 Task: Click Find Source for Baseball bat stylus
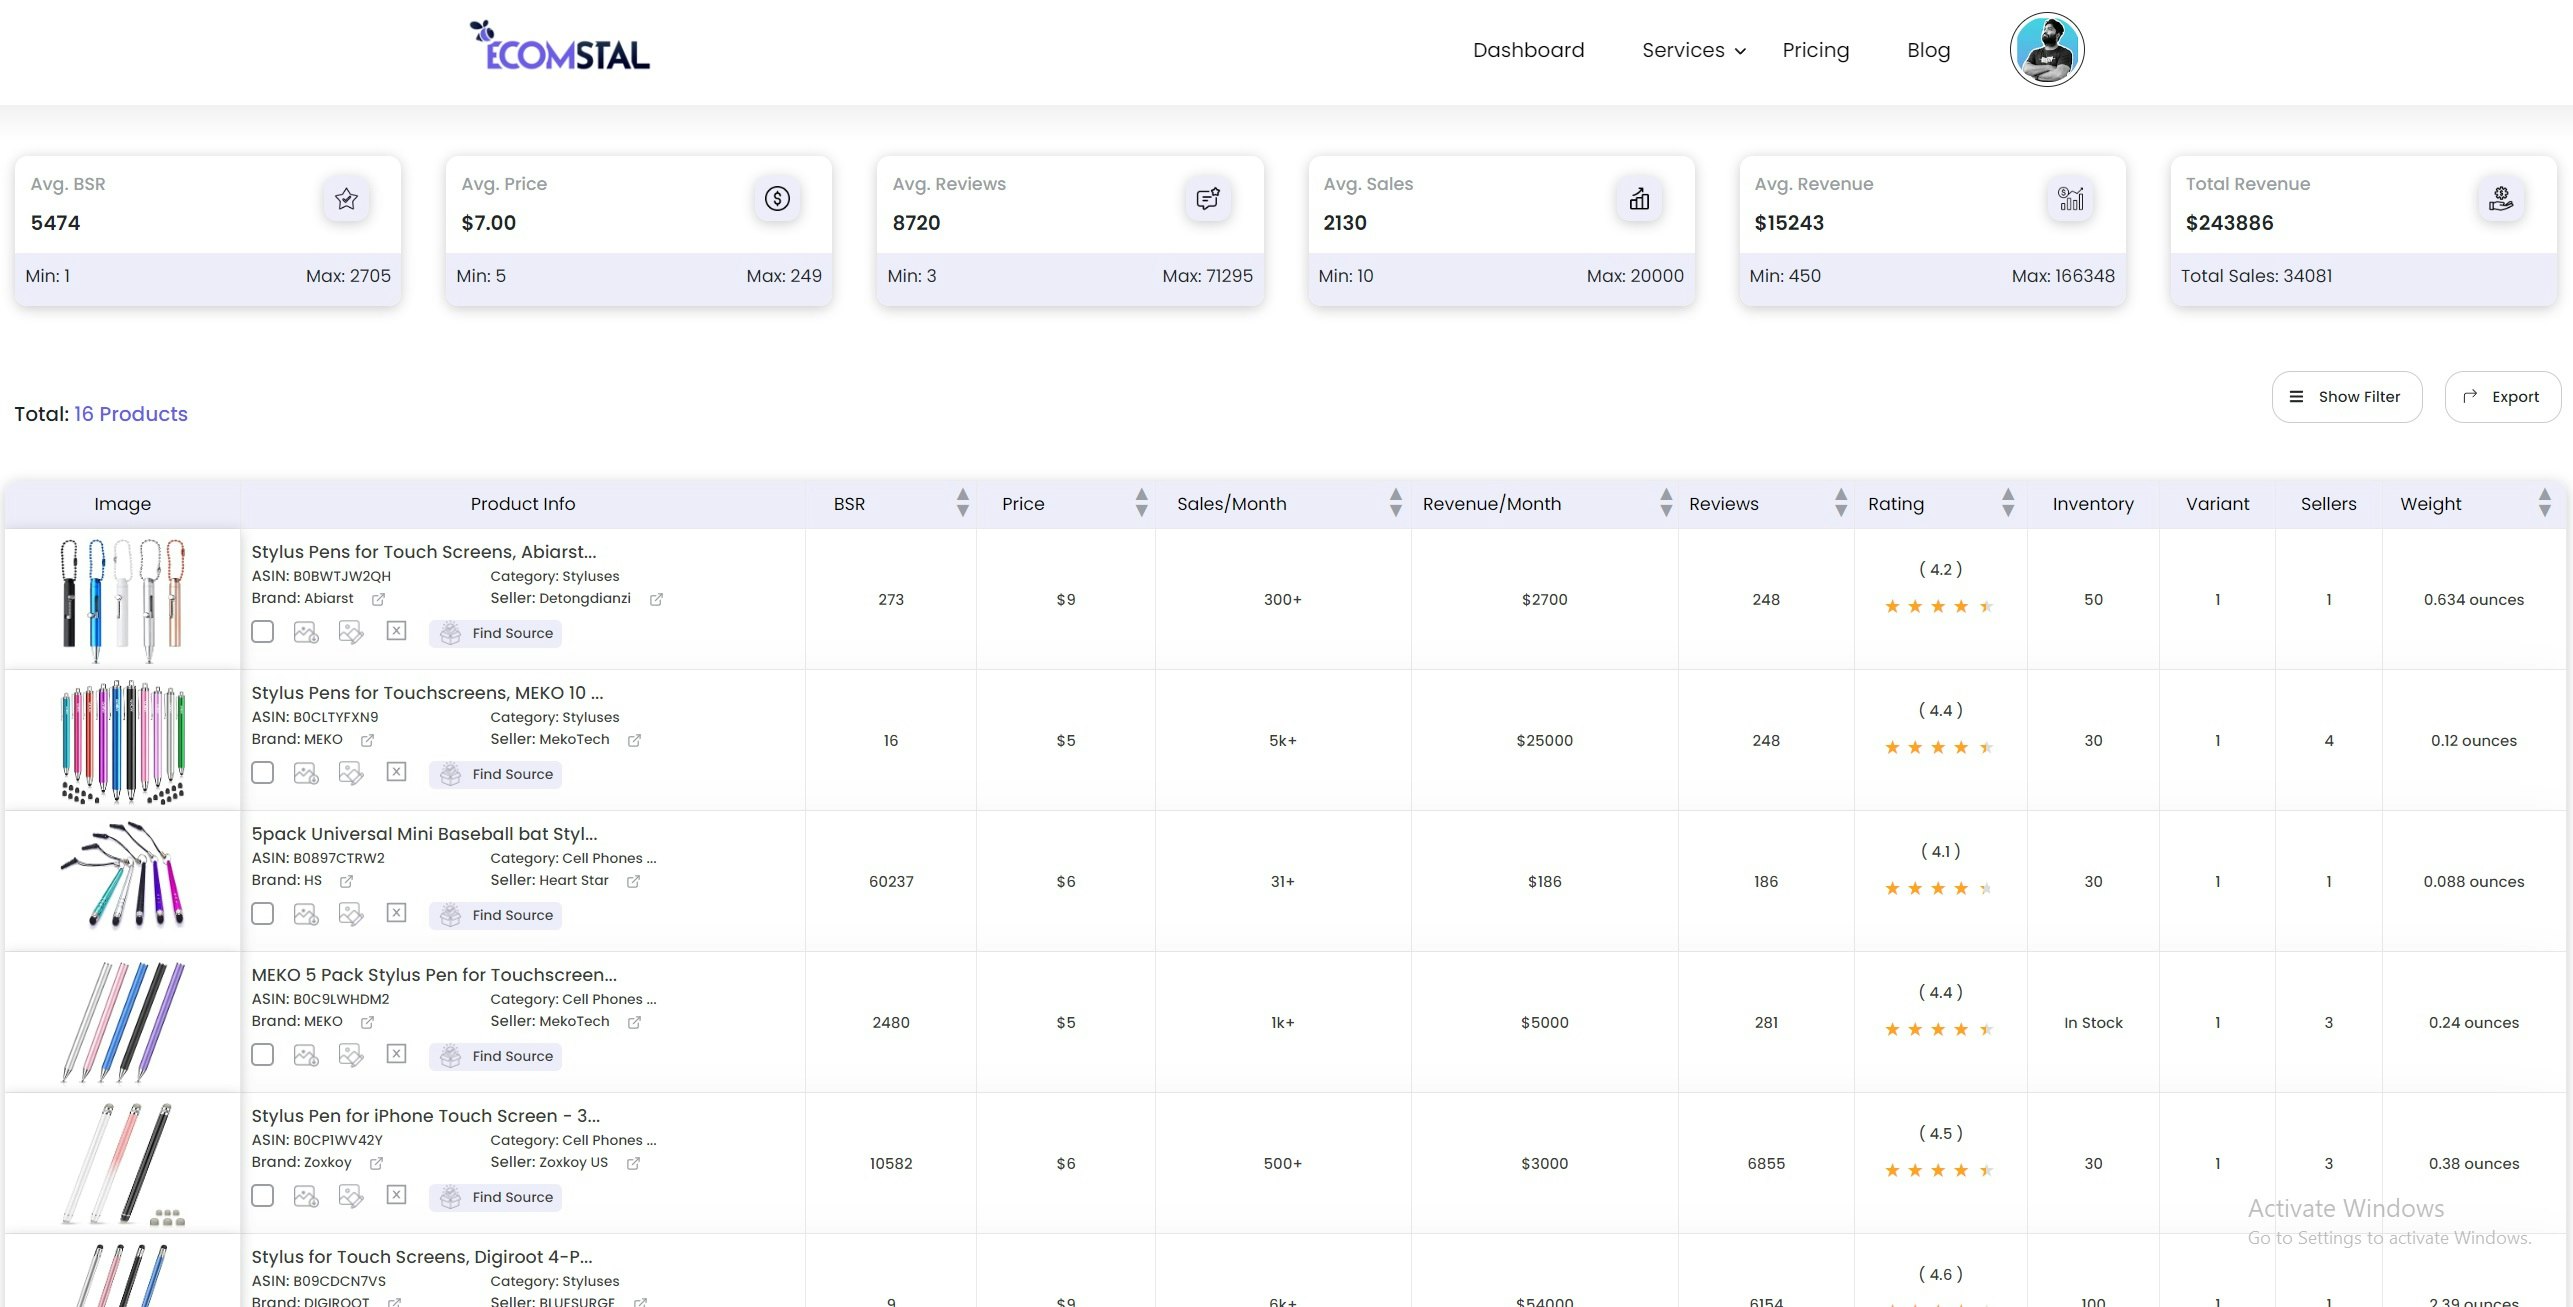point(495,915)
